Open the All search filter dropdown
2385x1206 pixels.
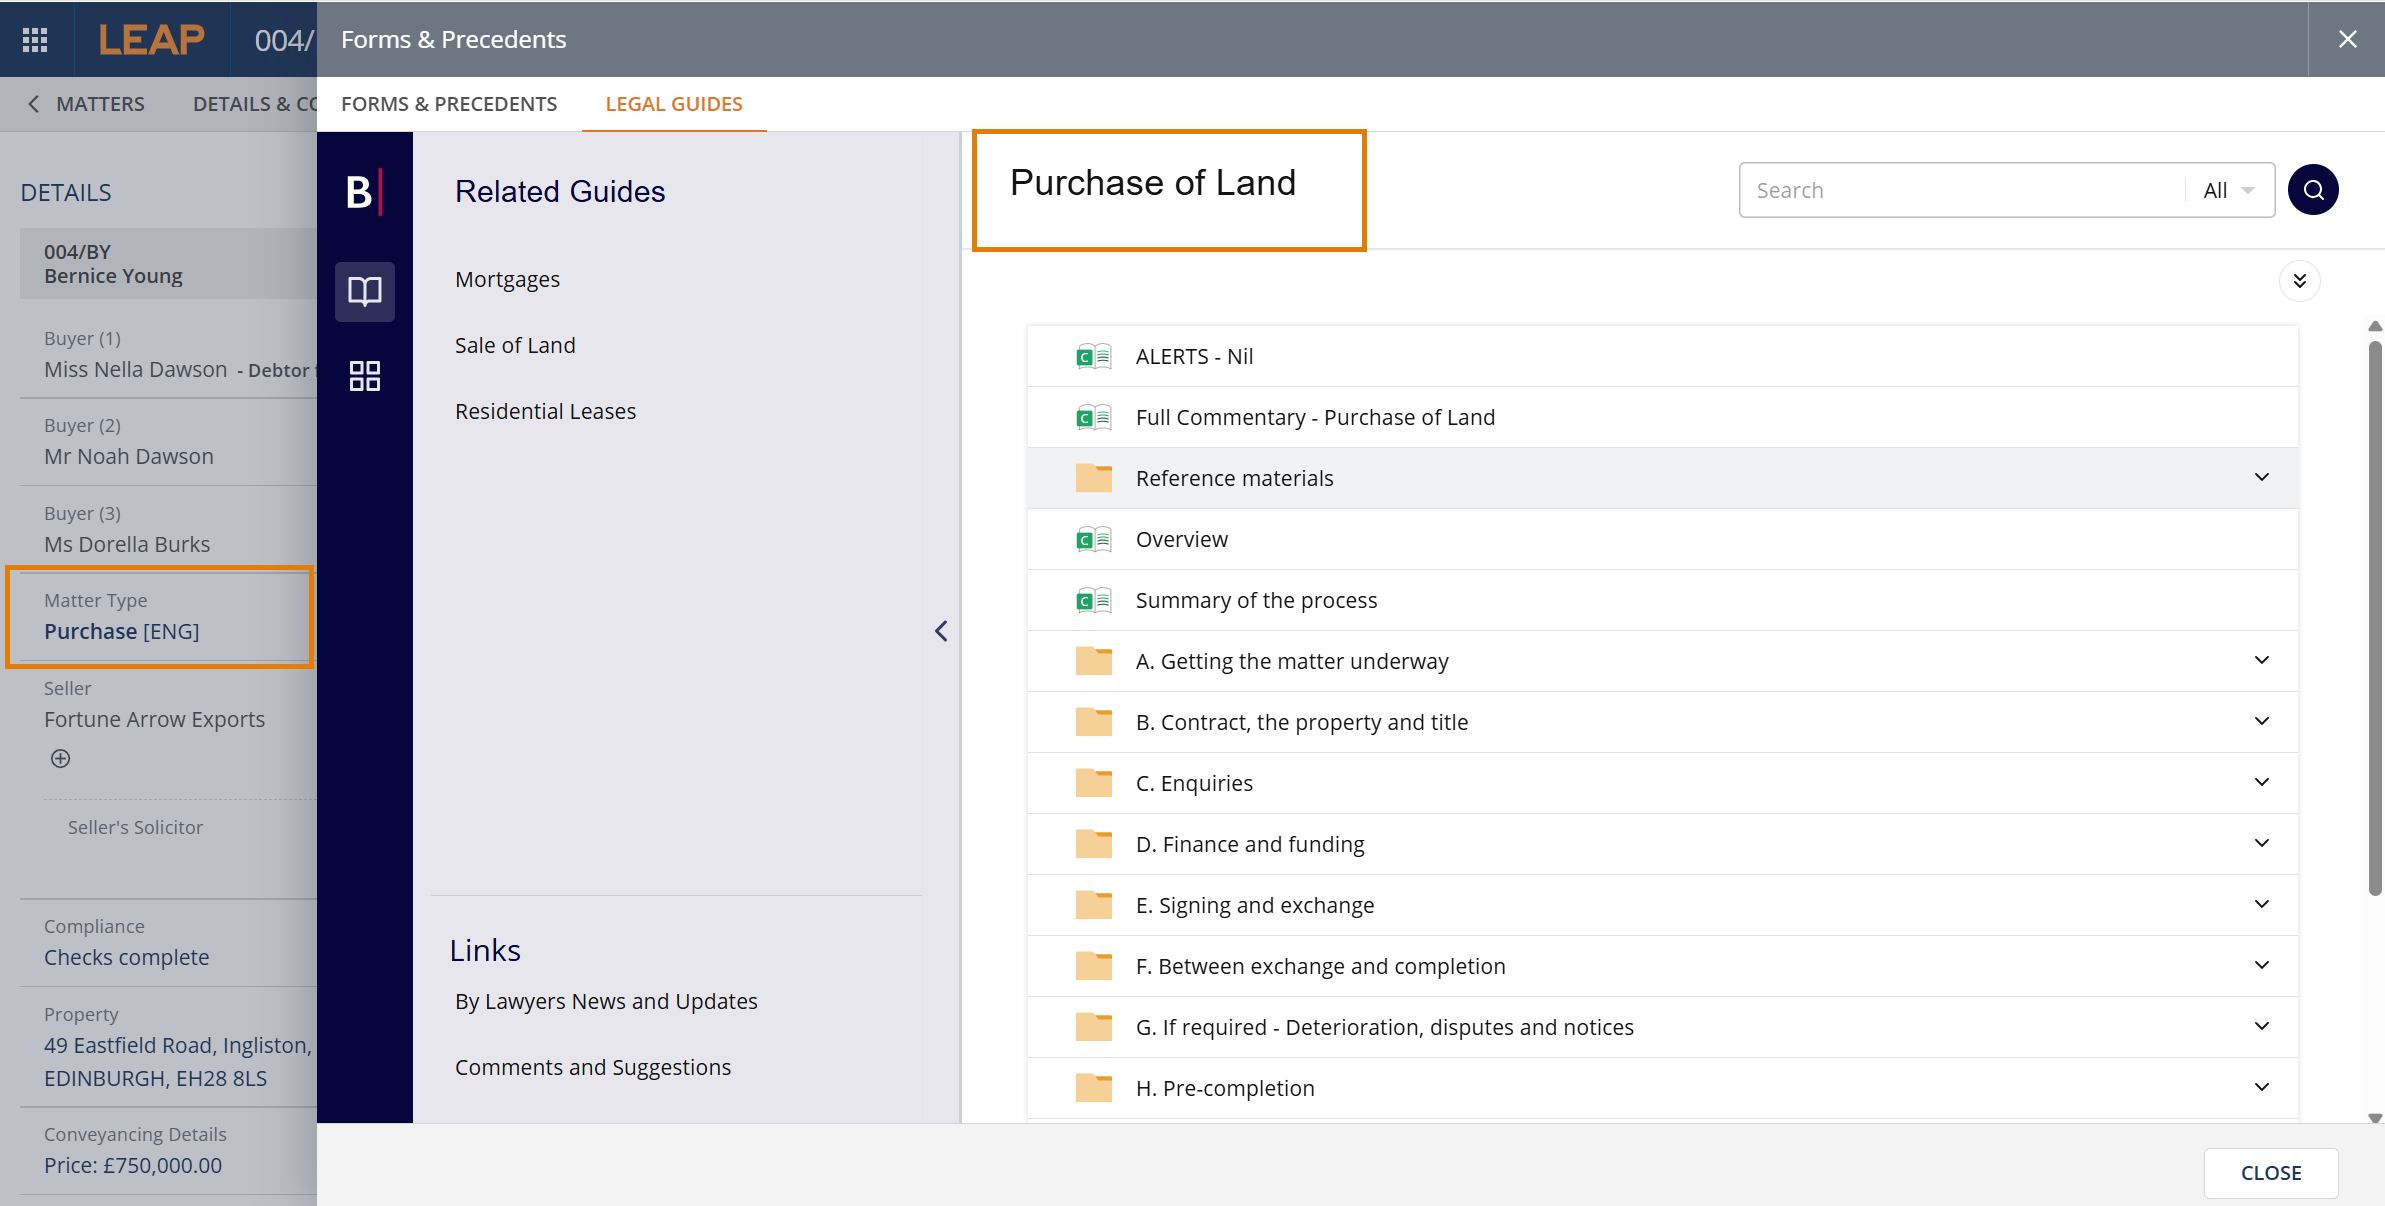[x=2228, y=190]
